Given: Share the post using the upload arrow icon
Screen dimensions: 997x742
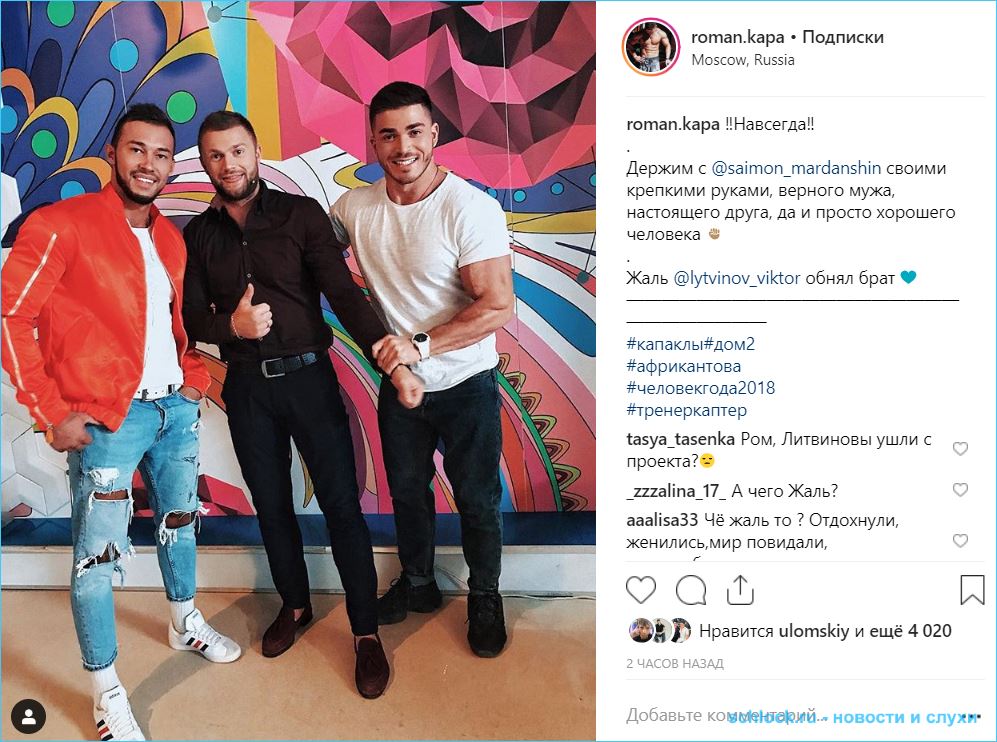Looking at the screenshot, I should pos(740,590).
